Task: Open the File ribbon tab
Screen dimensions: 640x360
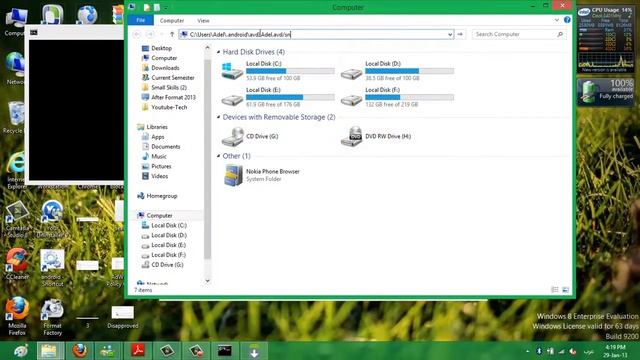Action: 140,20
